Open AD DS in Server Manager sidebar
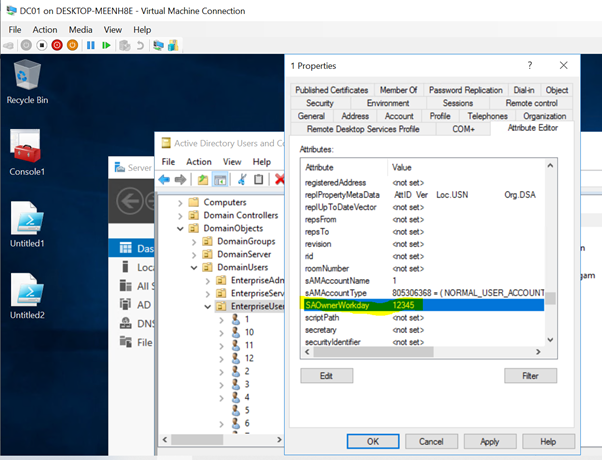602x460 pixels. (x=132, y=305)
